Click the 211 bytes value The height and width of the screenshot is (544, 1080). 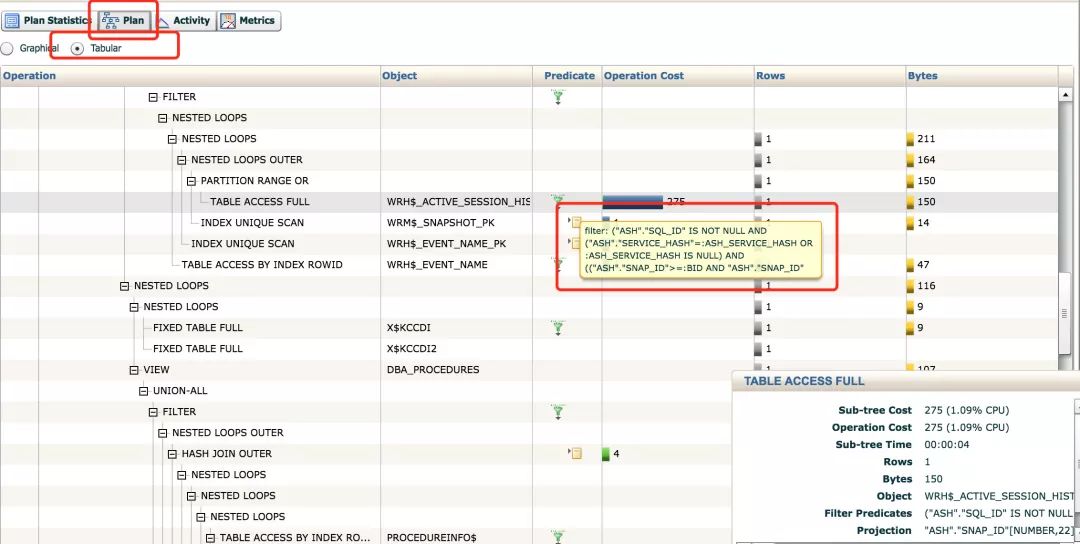click(926, 139)
